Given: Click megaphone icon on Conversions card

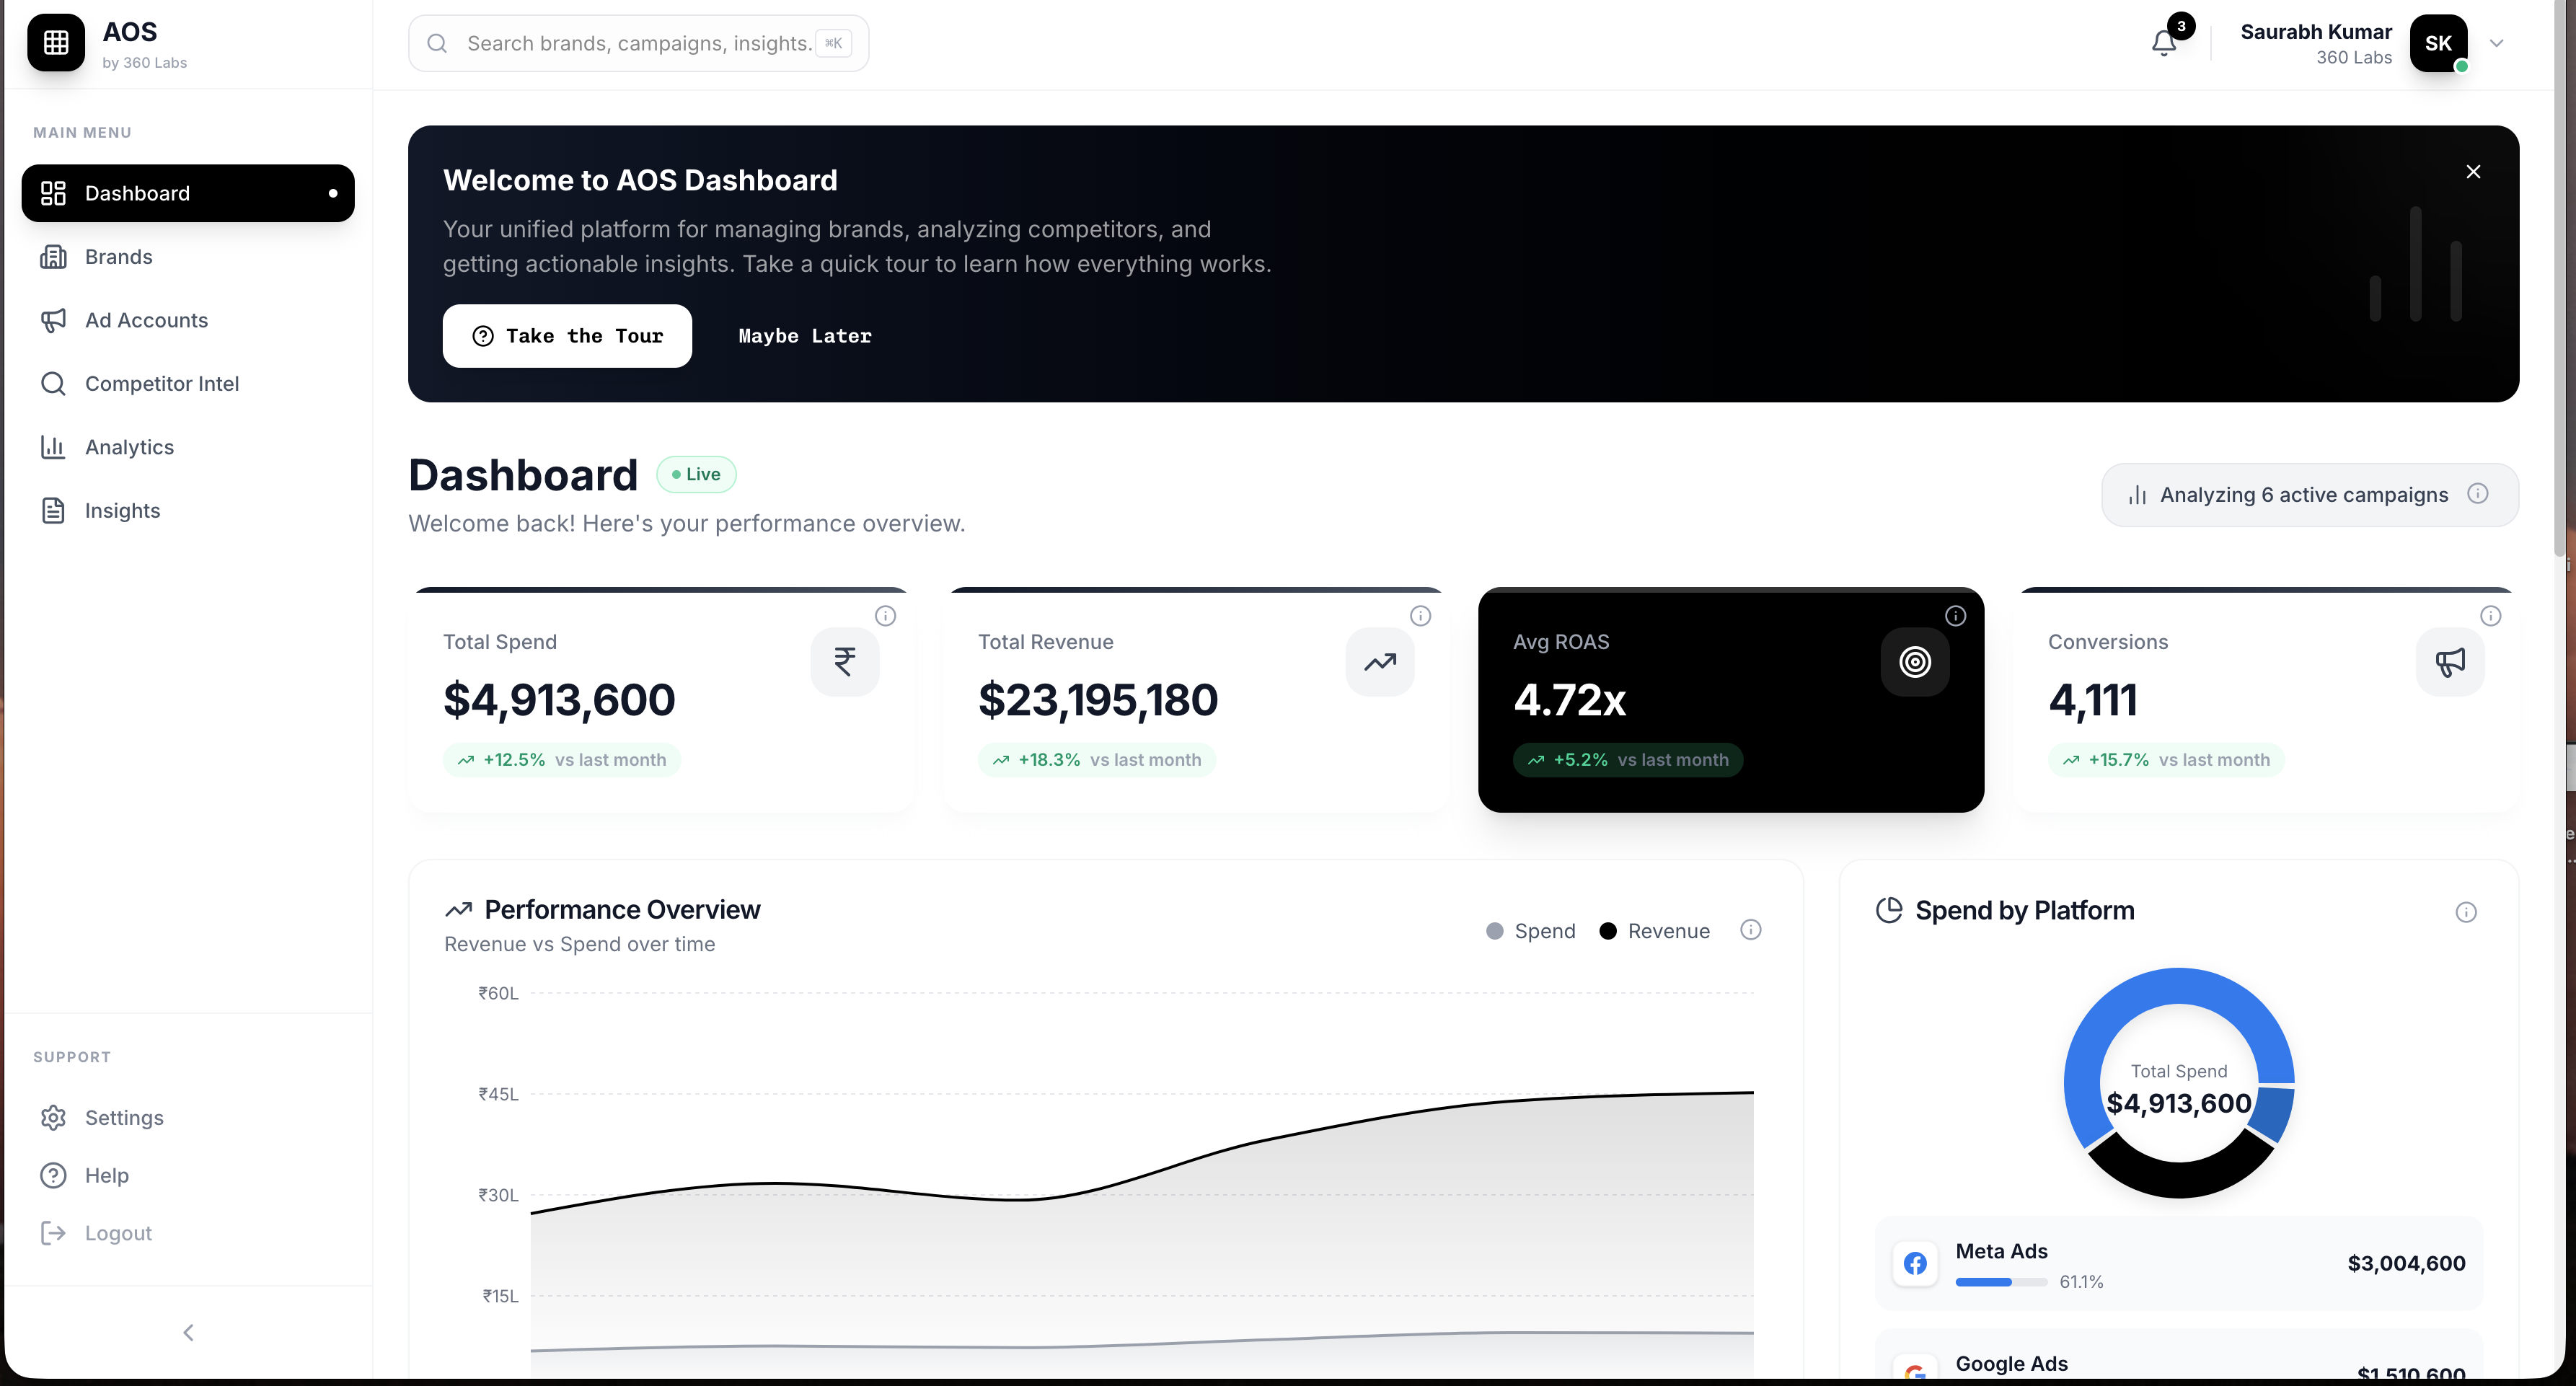Looking at the screenshot, I should (2450, 662).
